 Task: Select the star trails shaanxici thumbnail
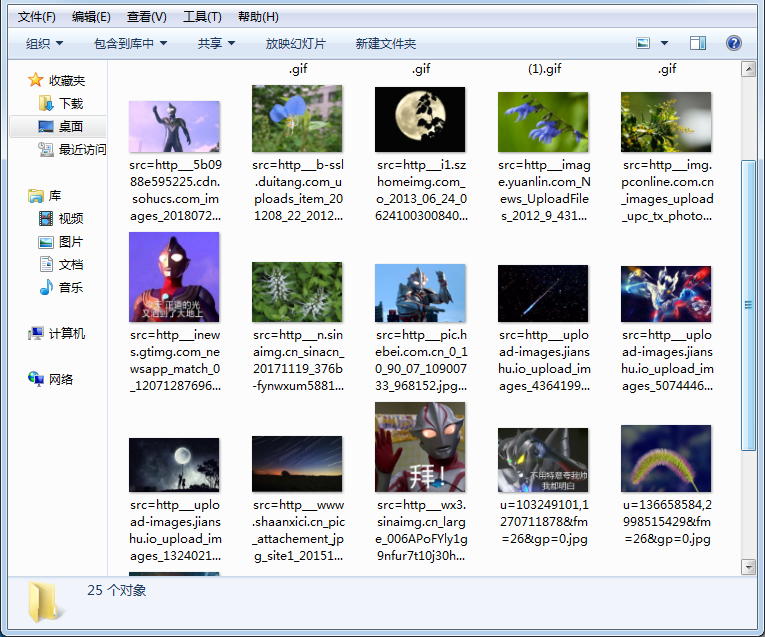[x=297, y=464]
